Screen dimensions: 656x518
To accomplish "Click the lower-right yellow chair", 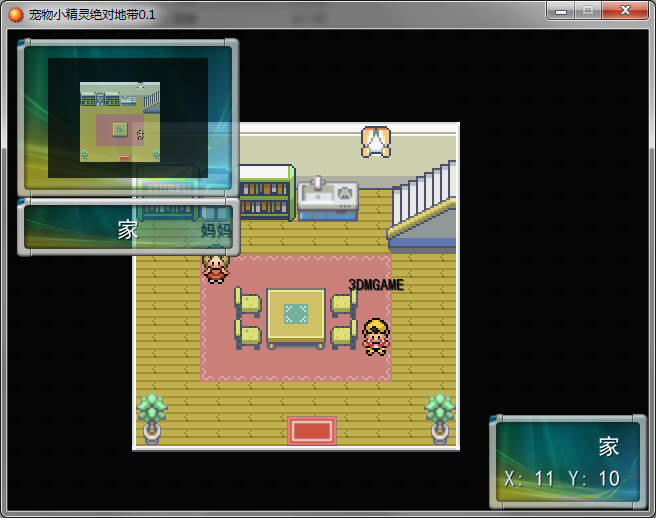I will coord(344,334).
